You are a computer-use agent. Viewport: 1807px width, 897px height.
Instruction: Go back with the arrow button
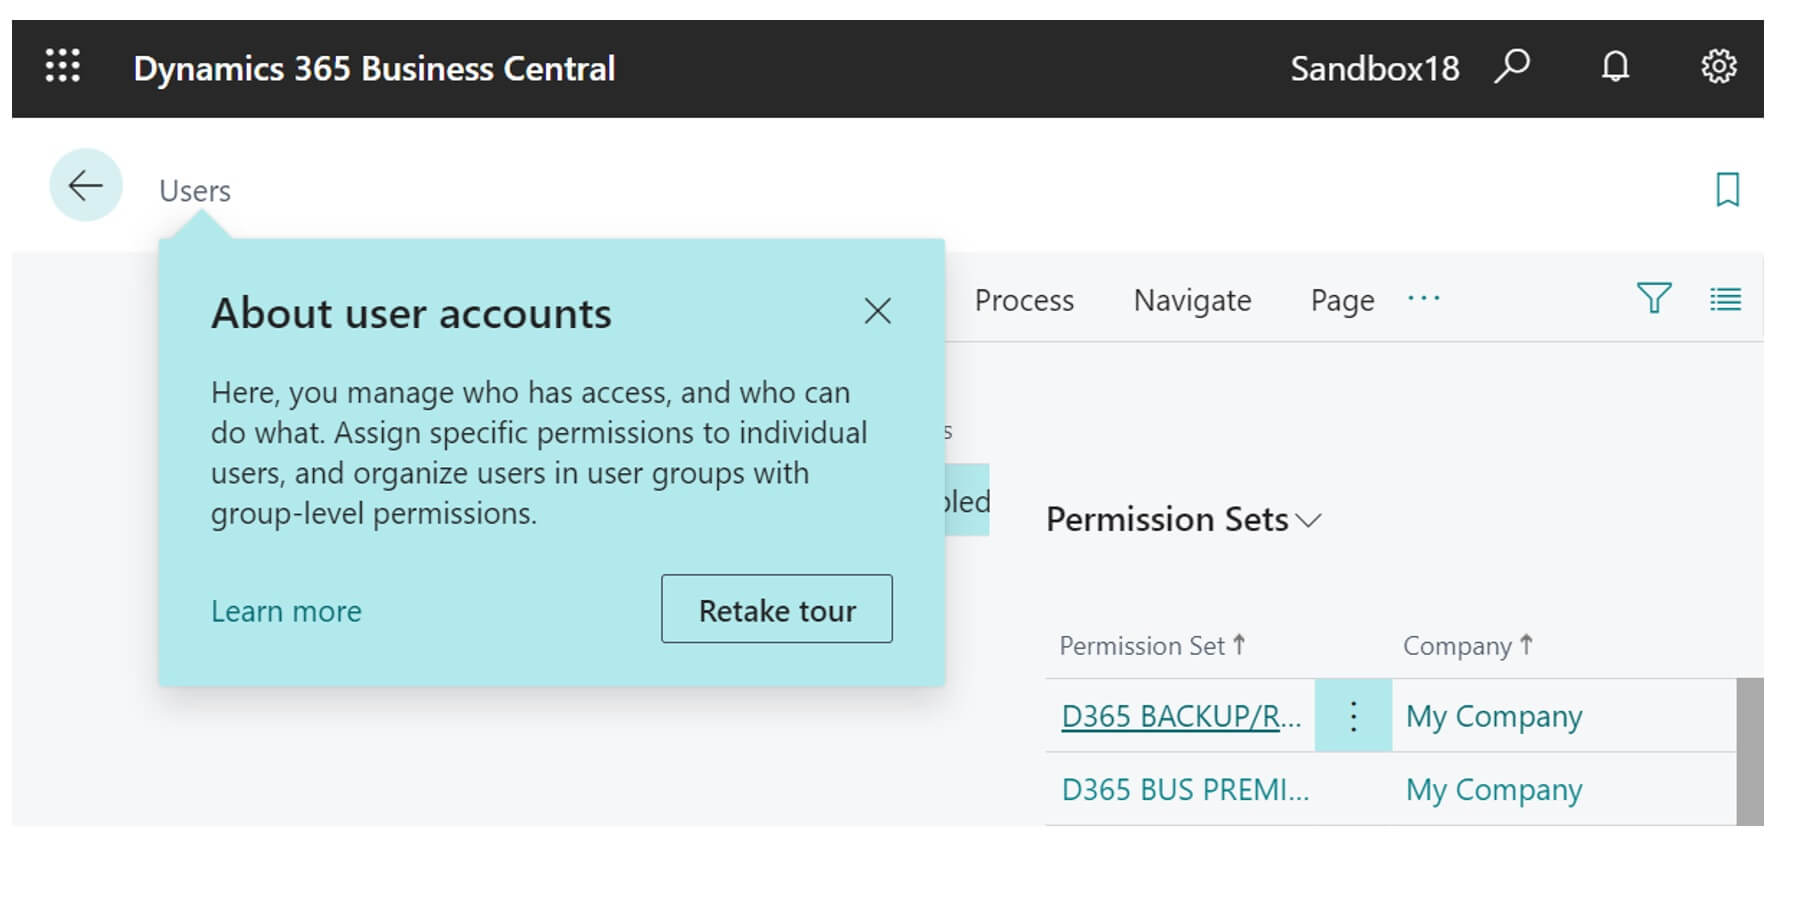(86, 185)
